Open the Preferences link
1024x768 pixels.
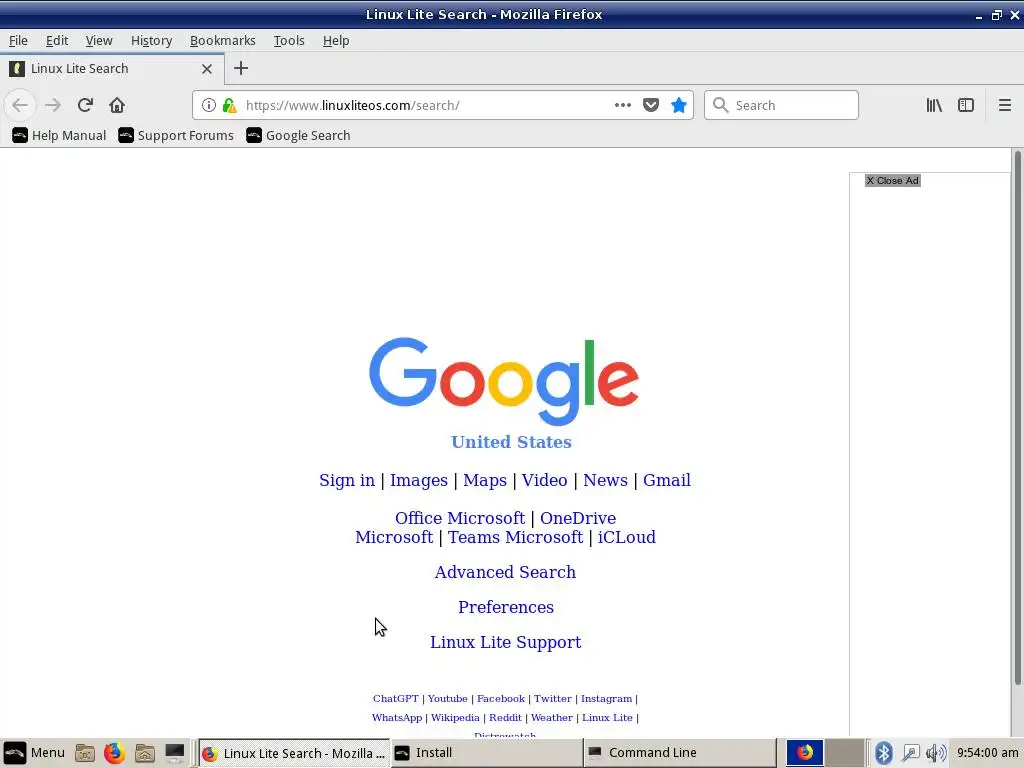coord(506,607)
